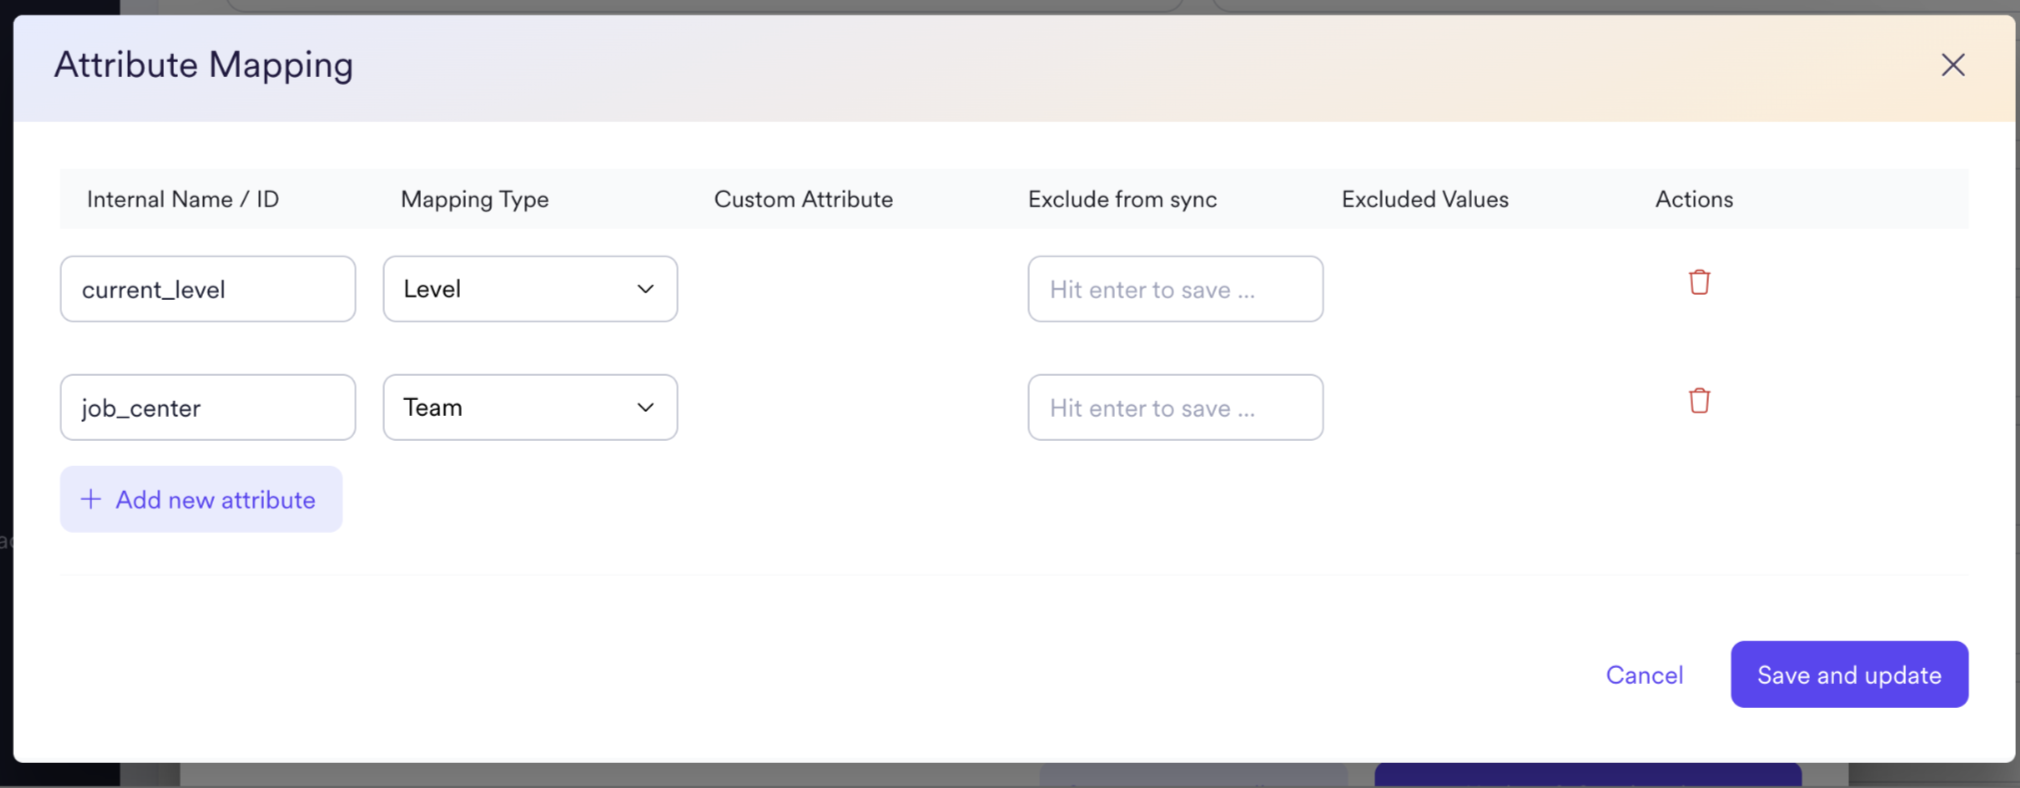The width and height of the screenshot is (2020, 788).
Task: Close the Attribute Mapping dialog
Action: [1952, 65]
